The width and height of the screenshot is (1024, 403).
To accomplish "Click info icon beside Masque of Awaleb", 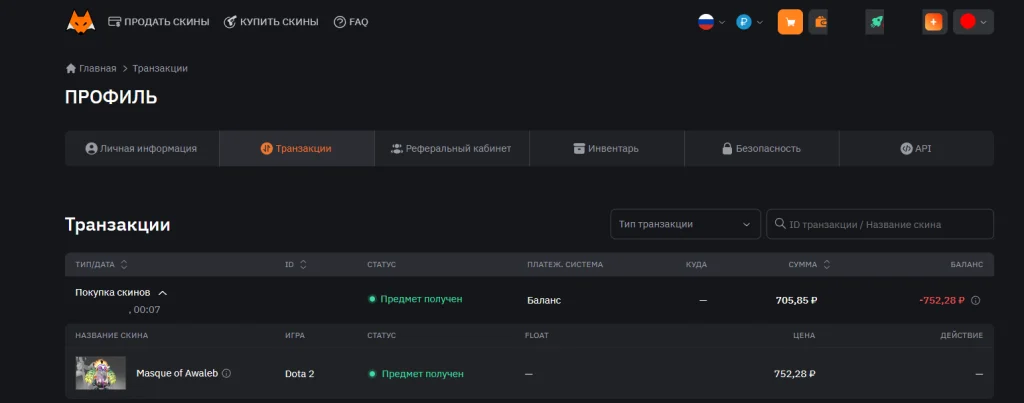I will click(227, 374).
